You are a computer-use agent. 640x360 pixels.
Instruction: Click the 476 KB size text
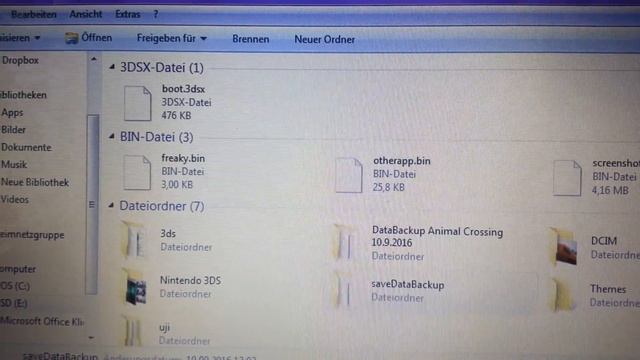click(176, 116)
